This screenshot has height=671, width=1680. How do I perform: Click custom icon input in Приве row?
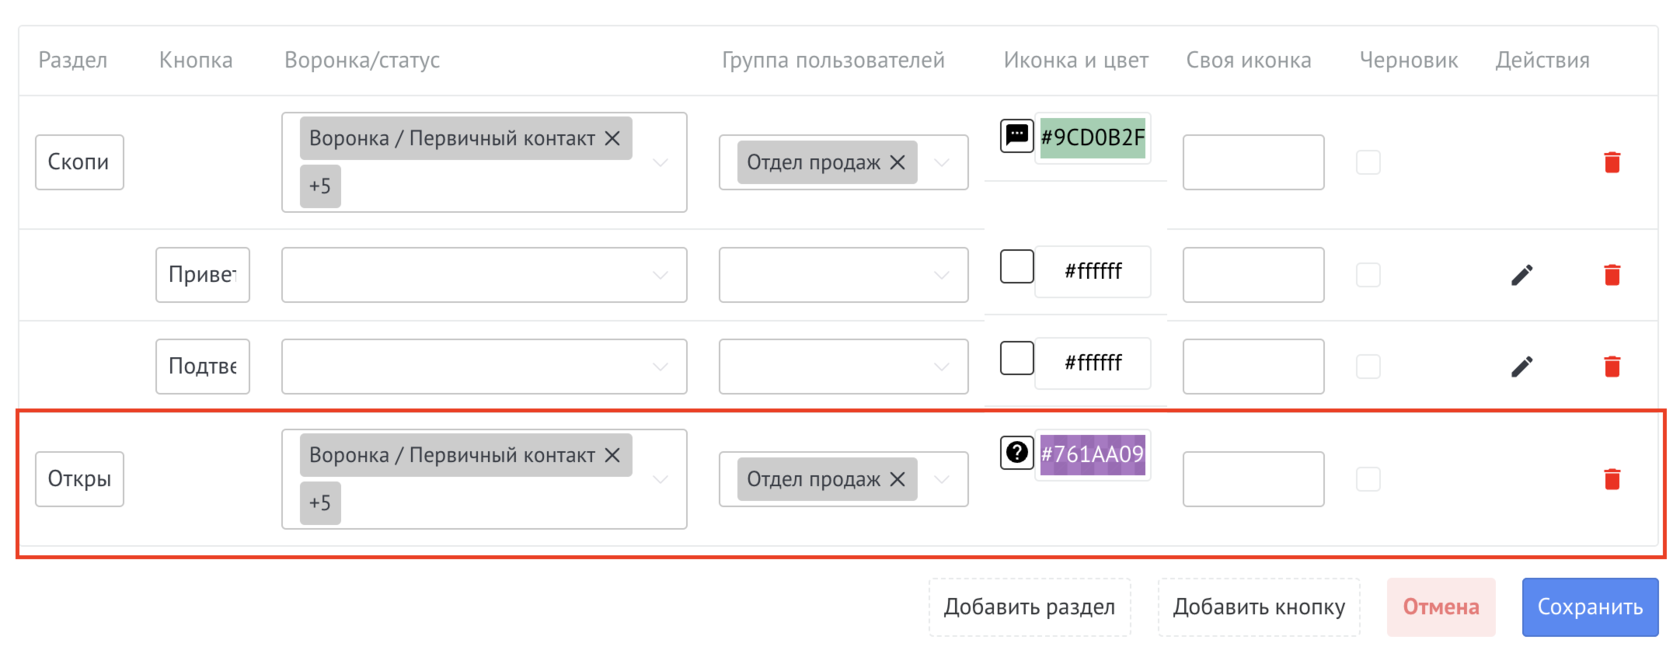coord(1252,275)
